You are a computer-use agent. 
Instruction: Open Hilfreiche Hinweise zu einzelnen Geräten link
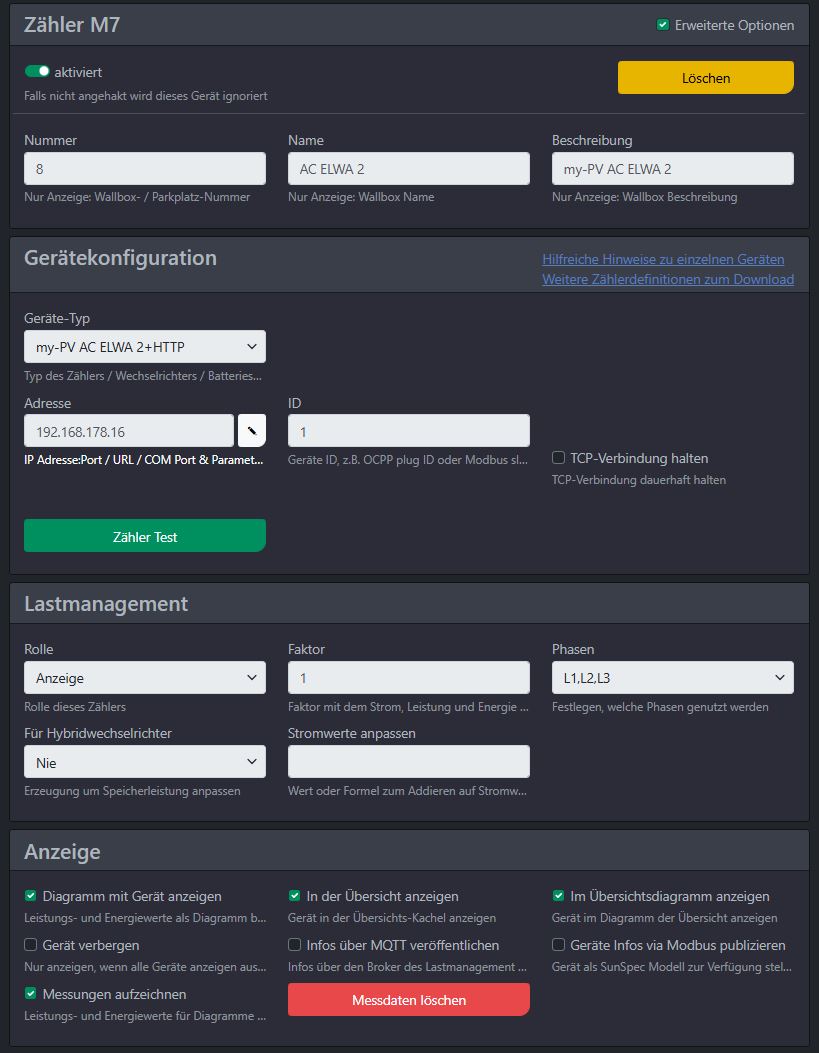point(663,259)
